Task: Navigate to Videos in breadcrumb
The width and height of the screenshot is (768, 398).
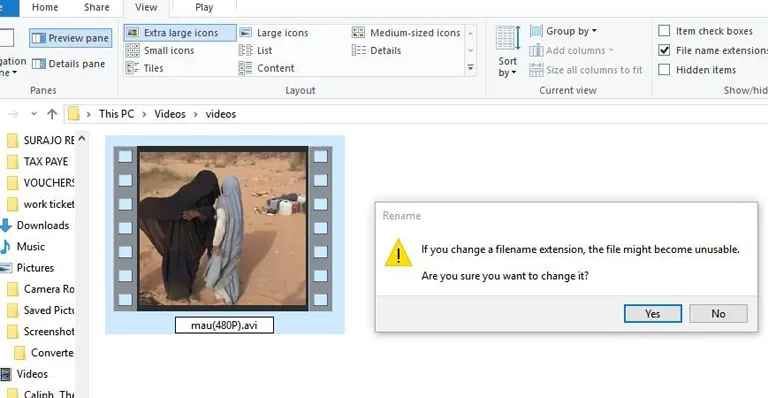Action: pyautogui.click(x=170, y=114)
